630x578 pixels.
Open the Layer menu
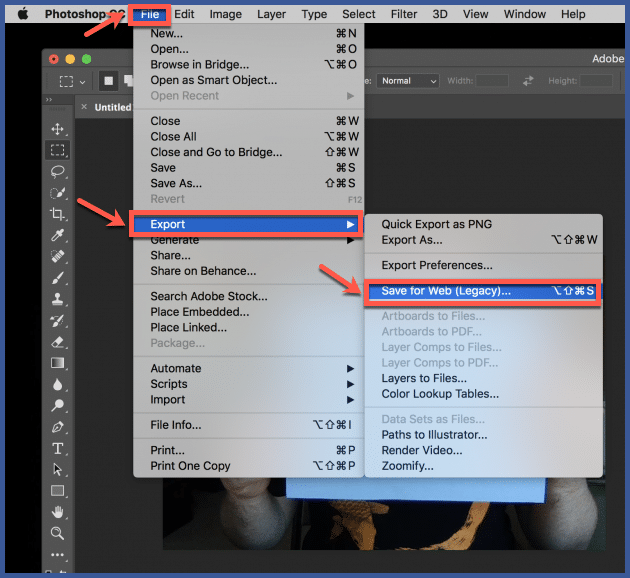[271, 14]
